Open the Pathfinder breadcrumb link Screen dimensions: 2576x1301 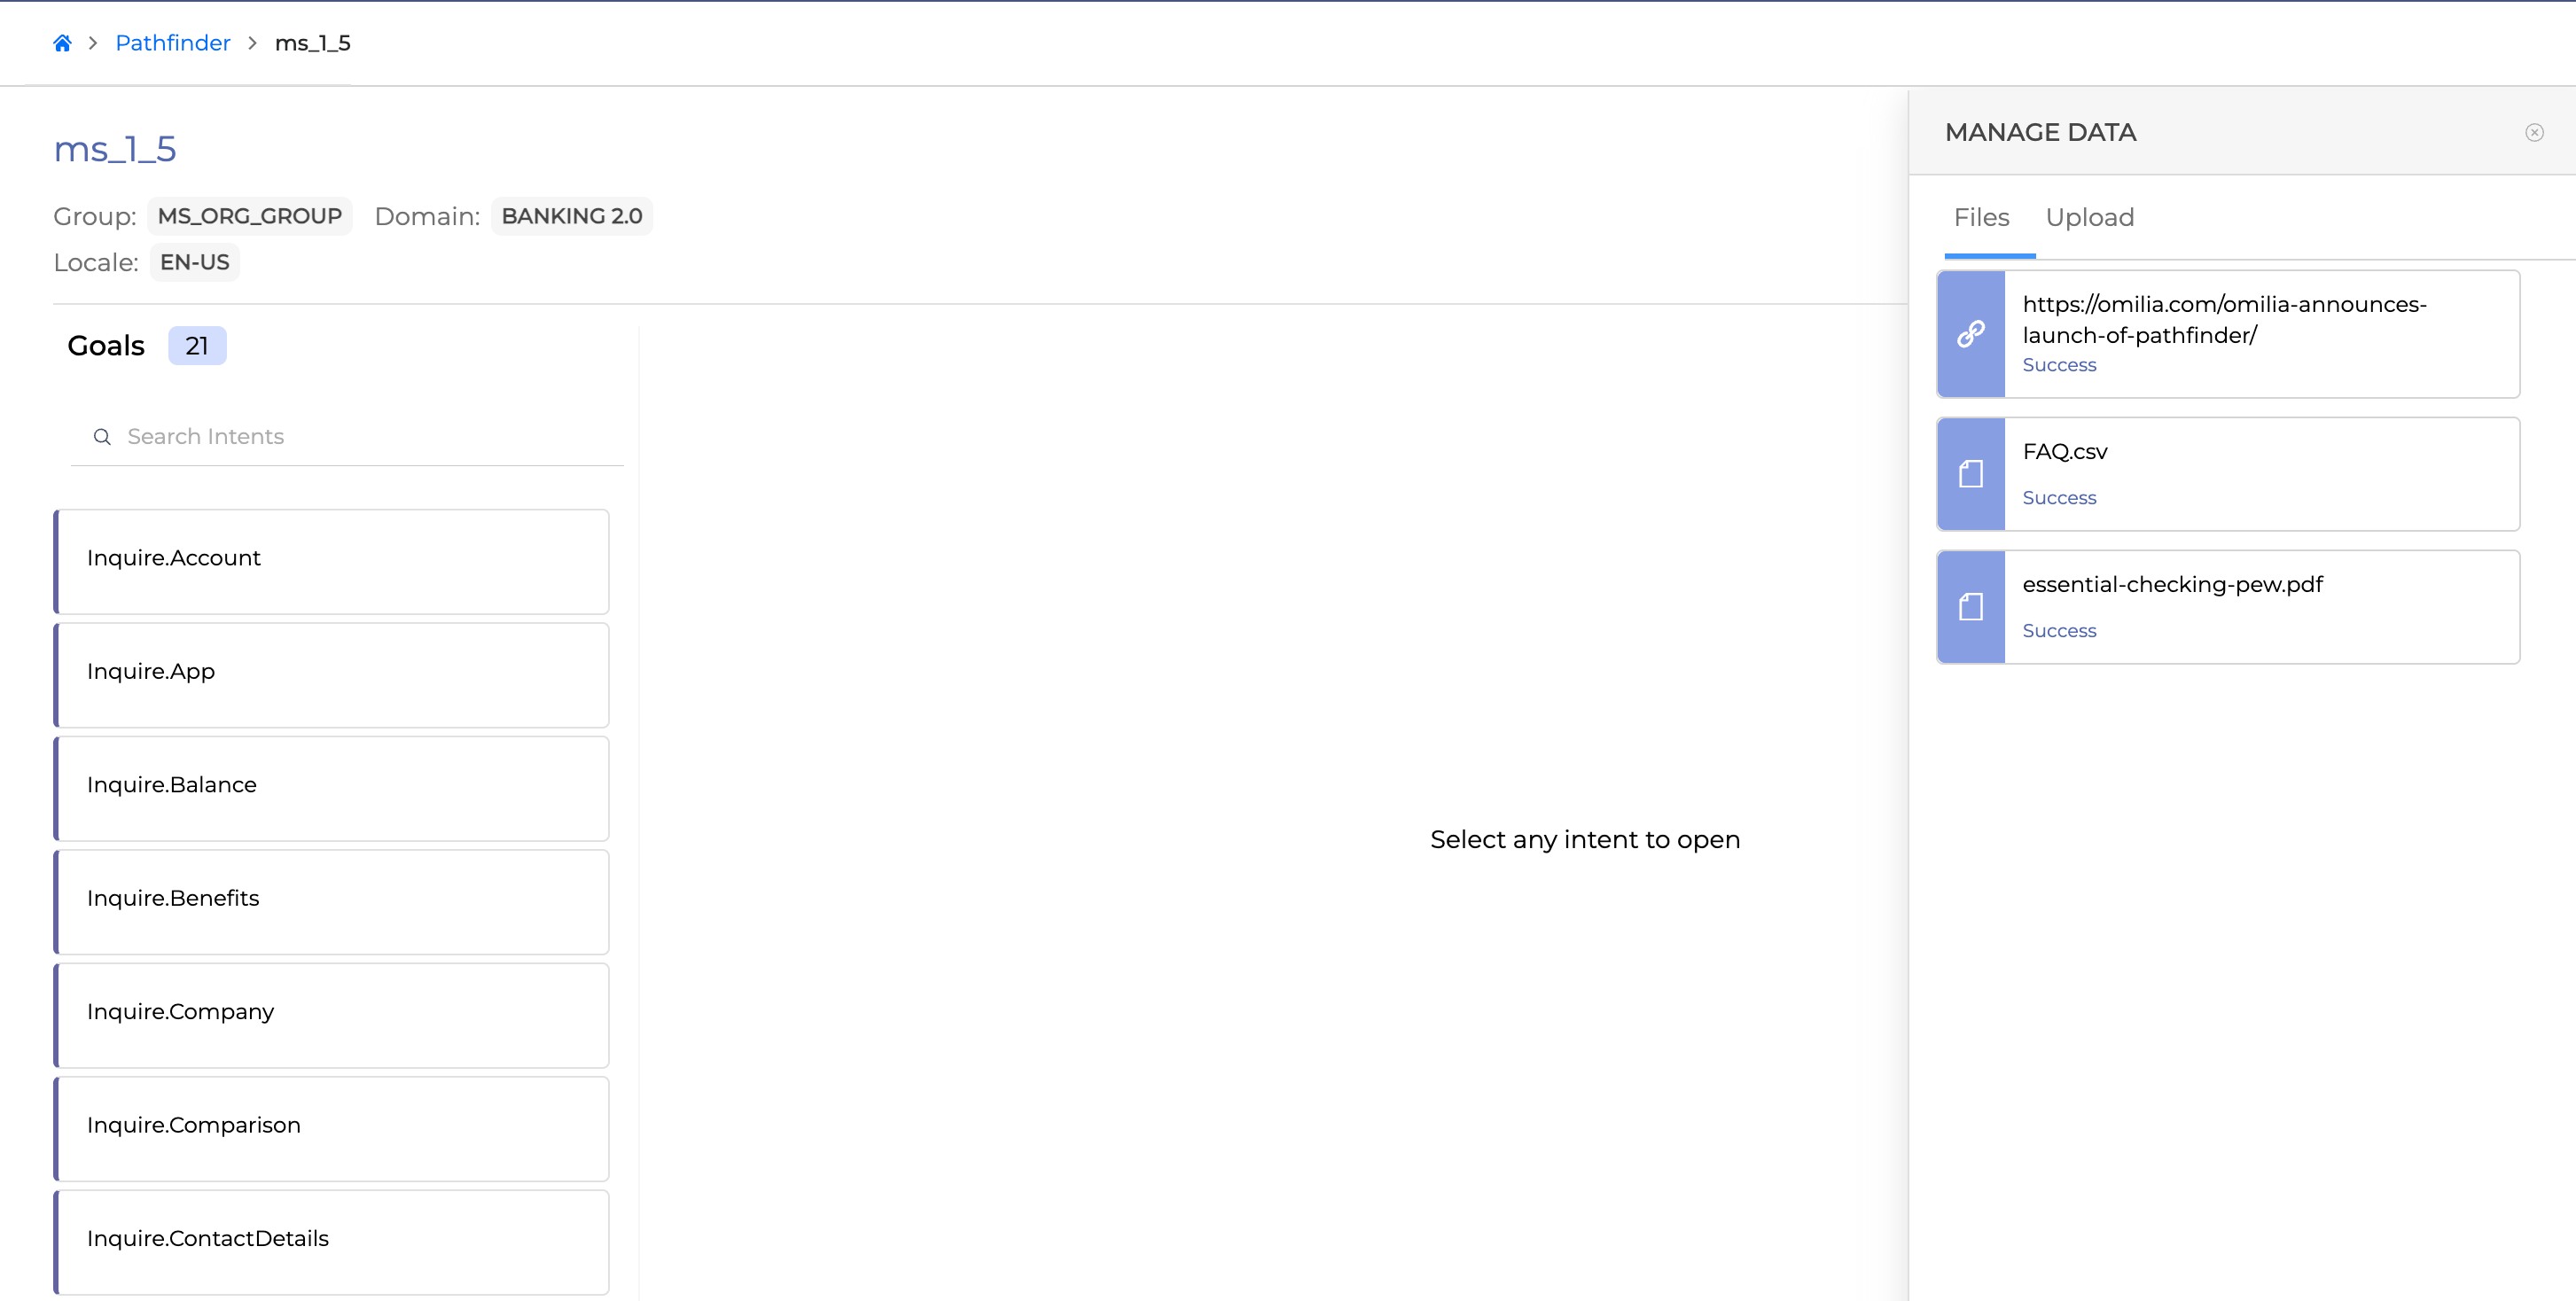click(173, 43)
